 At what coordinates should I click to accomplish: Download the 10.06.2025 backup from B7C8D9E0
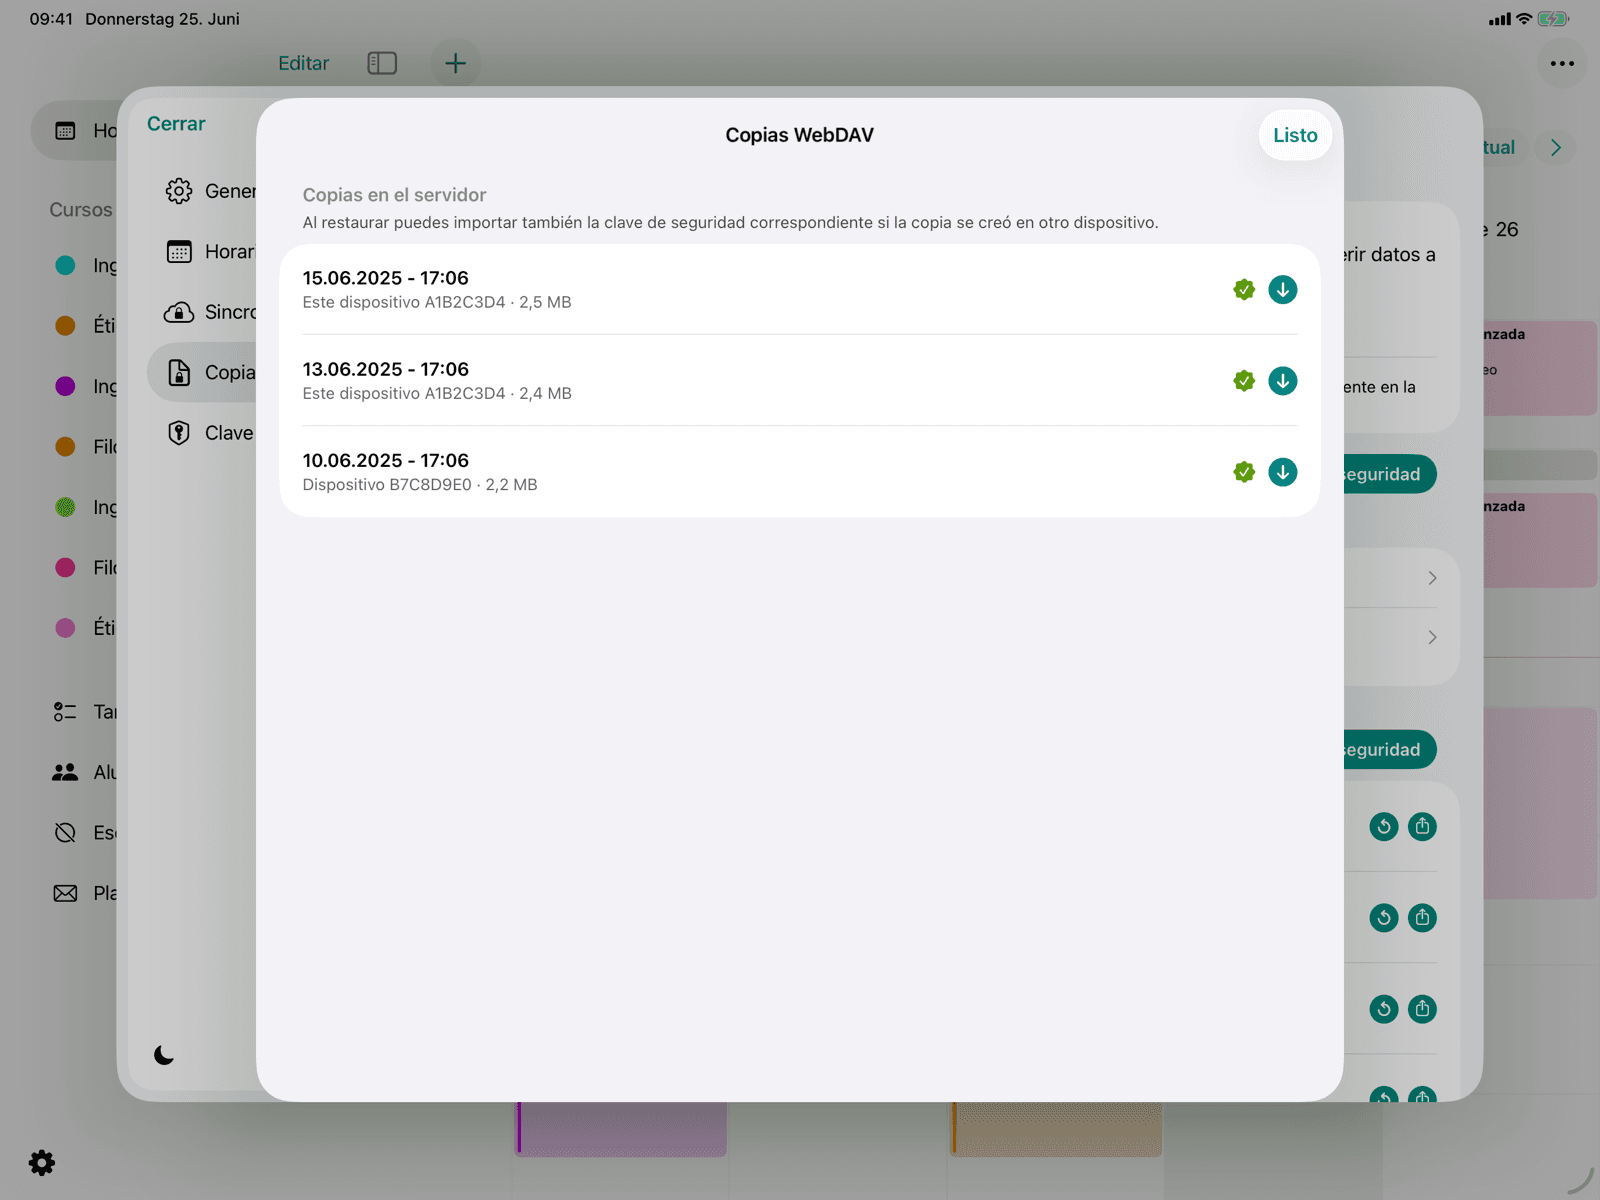(1282, 472)
